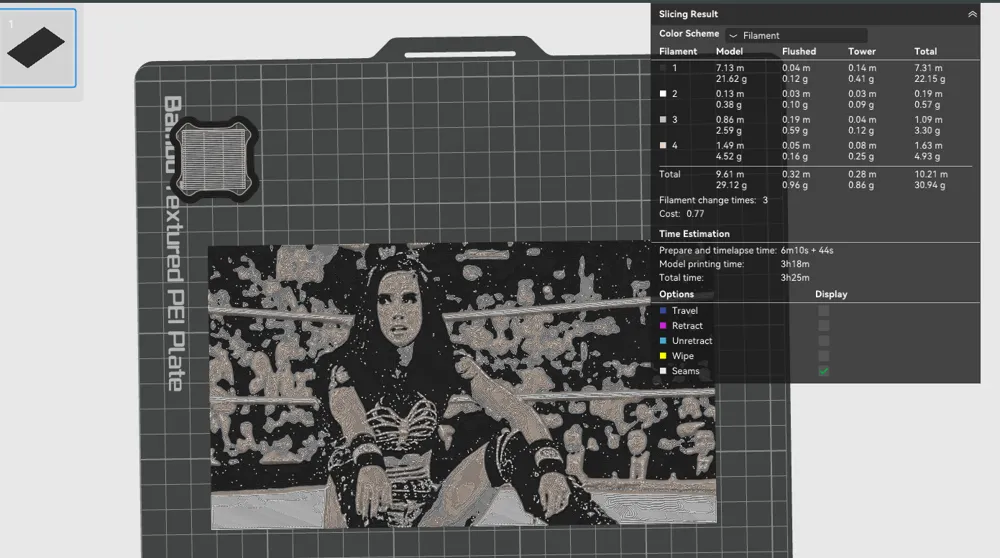
Task: Uncheck the Seams display checkbox
Action: tap(823, 371)
